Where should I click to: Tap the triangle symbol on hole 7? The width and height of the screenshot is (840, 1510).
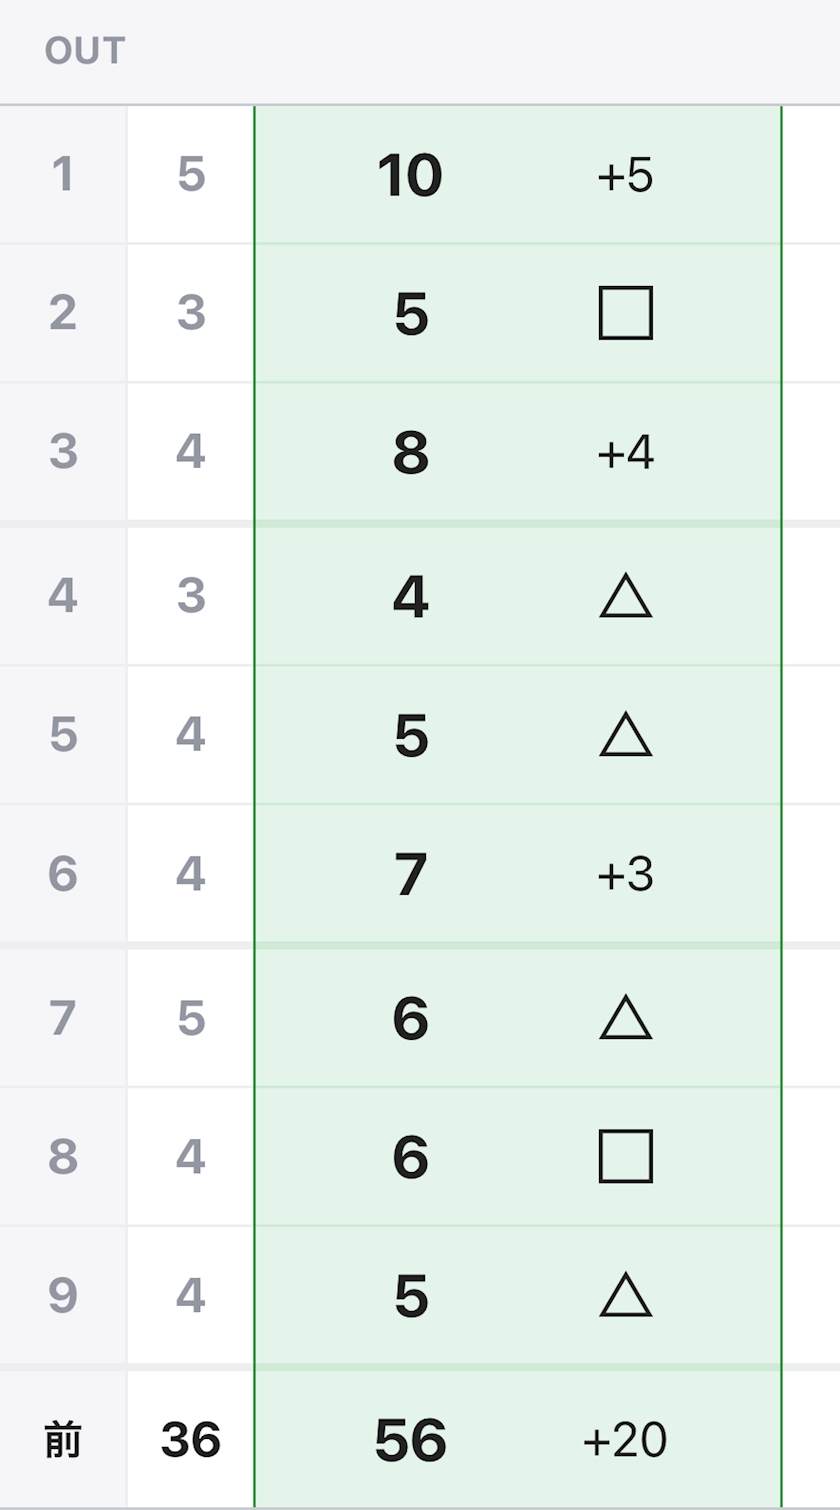pos(626,1018)
